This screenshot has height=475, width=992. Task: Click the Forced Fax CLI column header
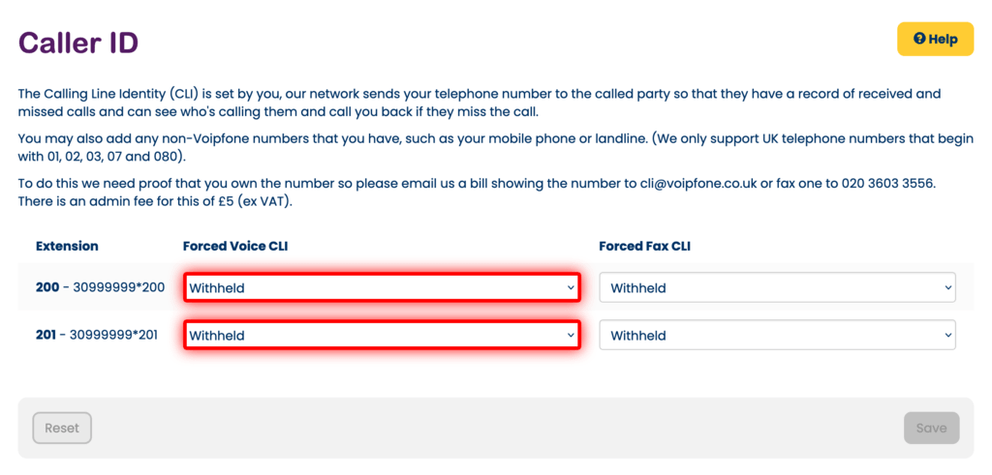[x=644, y=246]
